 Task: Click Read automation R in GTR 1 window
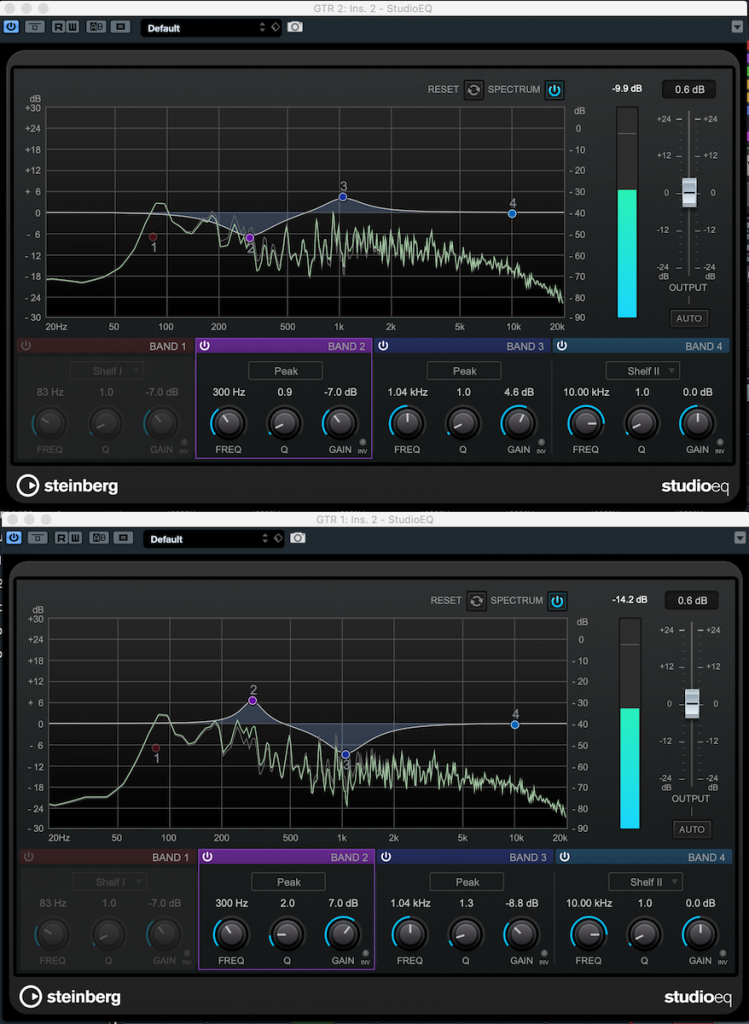62,538
